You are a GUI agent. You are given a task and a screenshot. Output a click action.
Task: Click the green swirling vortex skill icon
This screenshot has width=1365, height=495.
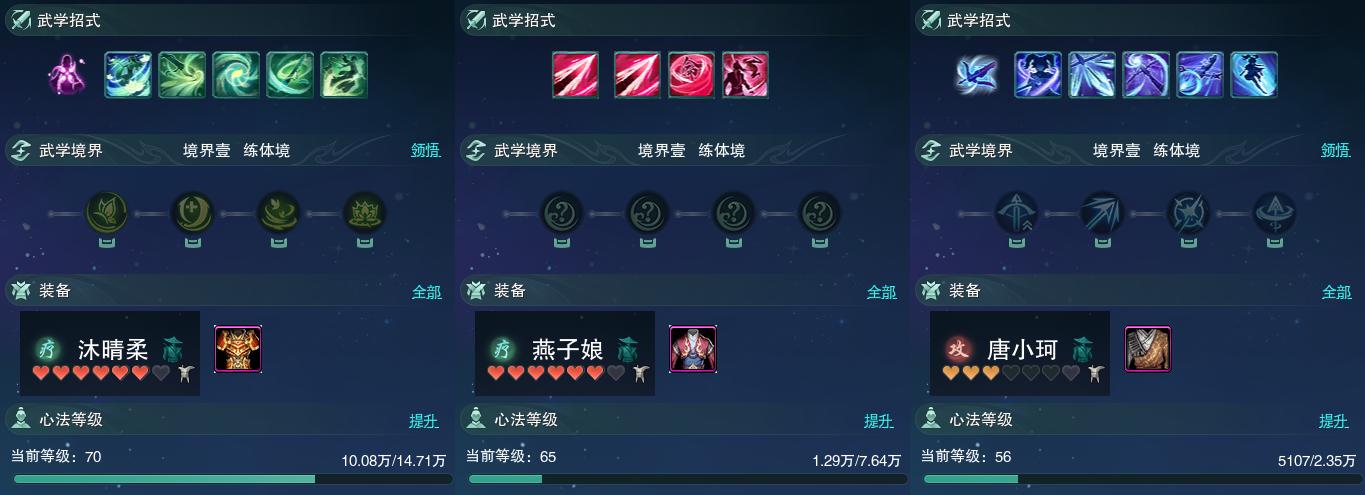(236, 75)
